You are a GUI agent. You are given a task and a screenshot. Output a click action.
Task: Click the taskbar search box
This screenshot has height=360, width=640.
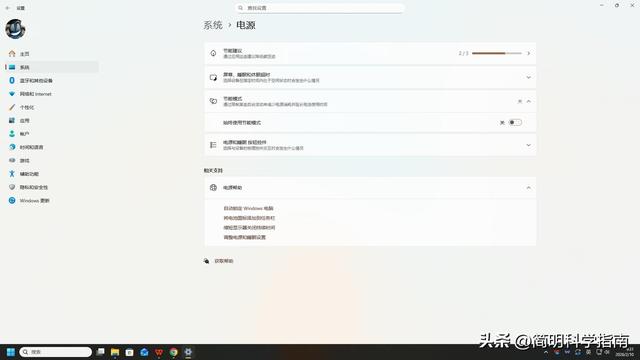(56, 352)
